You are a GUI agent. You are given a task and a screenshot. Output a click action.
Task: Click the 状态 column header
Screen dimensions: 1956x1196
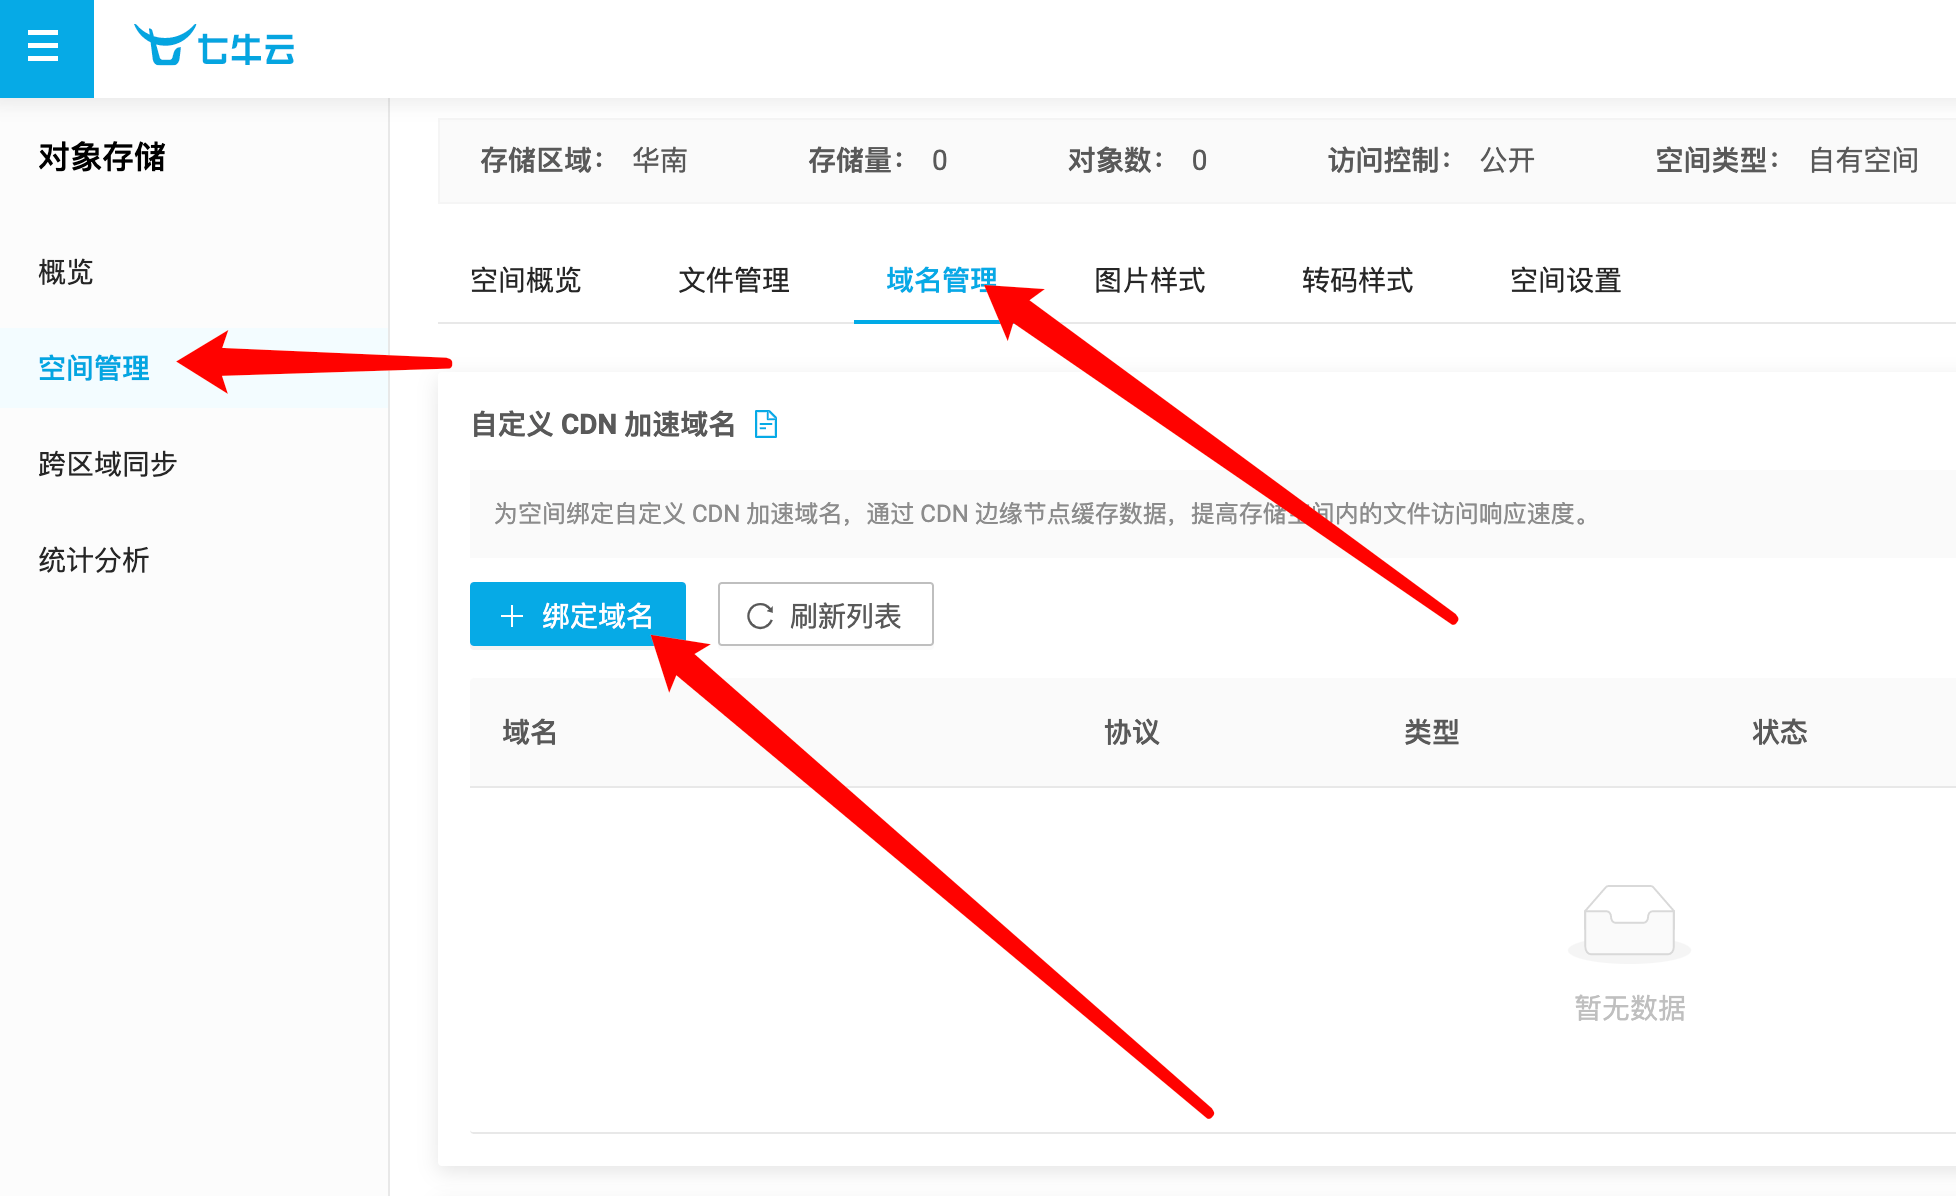[x=1779, y=732]
